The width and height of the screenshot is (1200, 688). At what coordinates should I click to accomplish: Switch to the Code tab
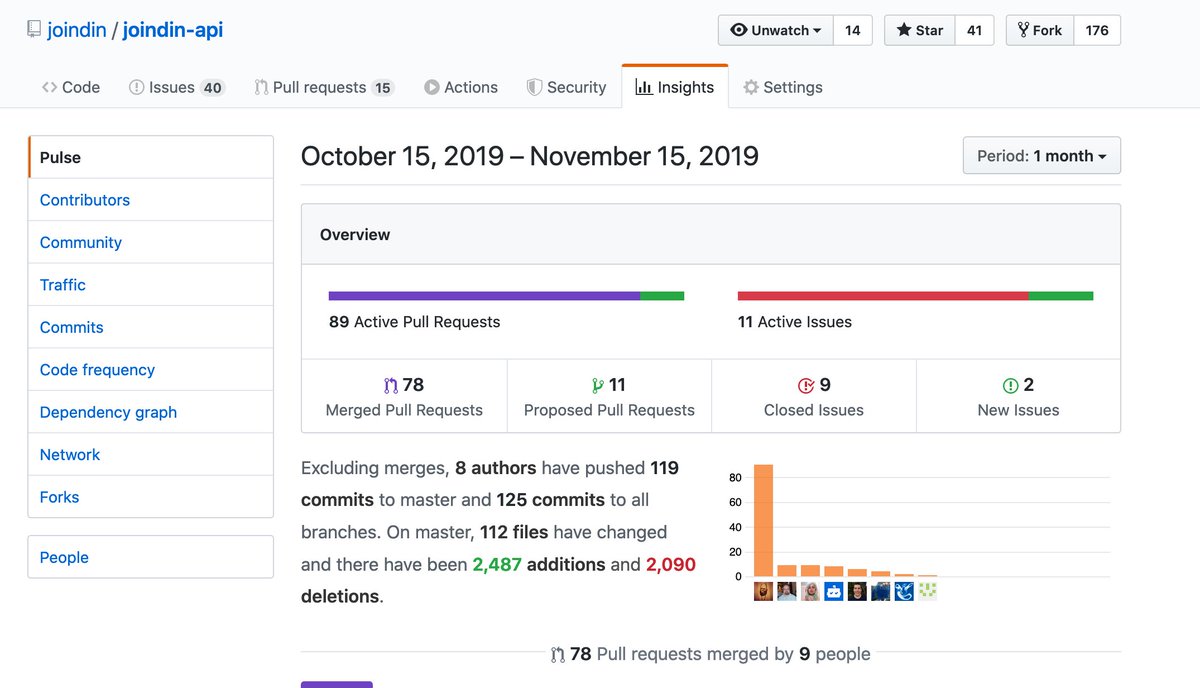71,87
